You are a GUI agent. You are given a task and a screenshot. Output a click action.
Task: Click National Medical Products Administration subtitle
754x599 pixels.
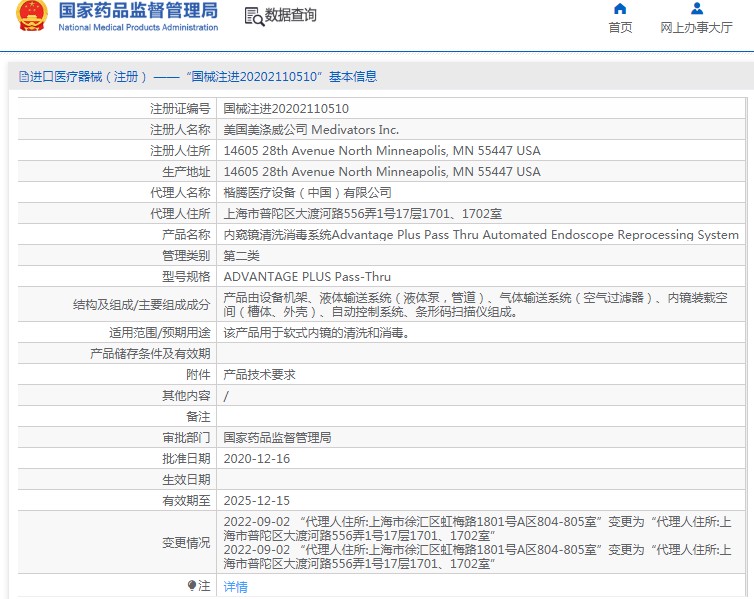tap(138, 27)
